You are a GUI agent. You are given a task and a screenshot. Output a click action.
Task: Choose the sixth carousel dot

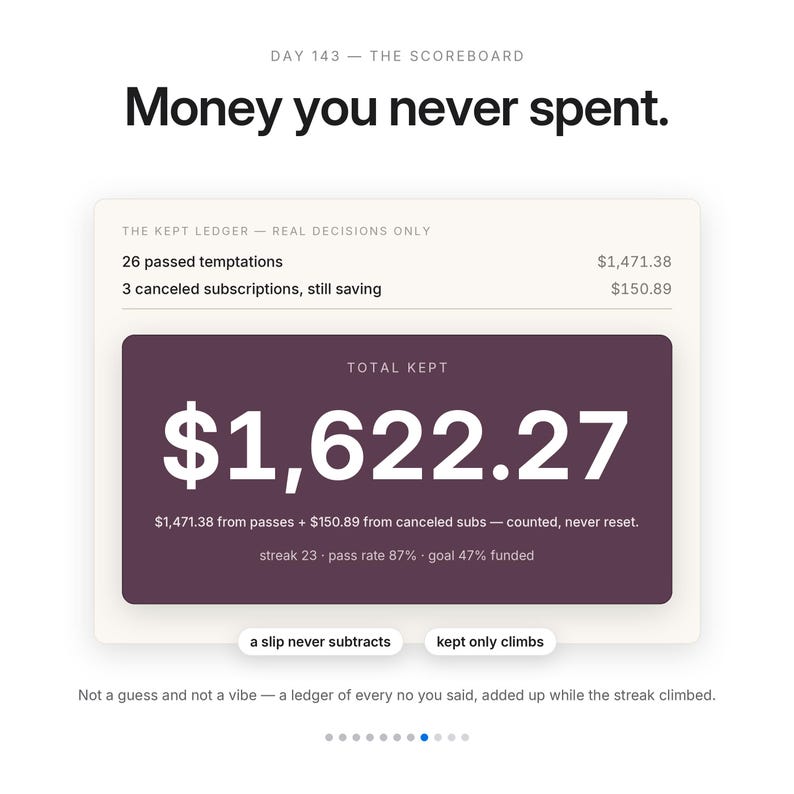pos(398,737)
